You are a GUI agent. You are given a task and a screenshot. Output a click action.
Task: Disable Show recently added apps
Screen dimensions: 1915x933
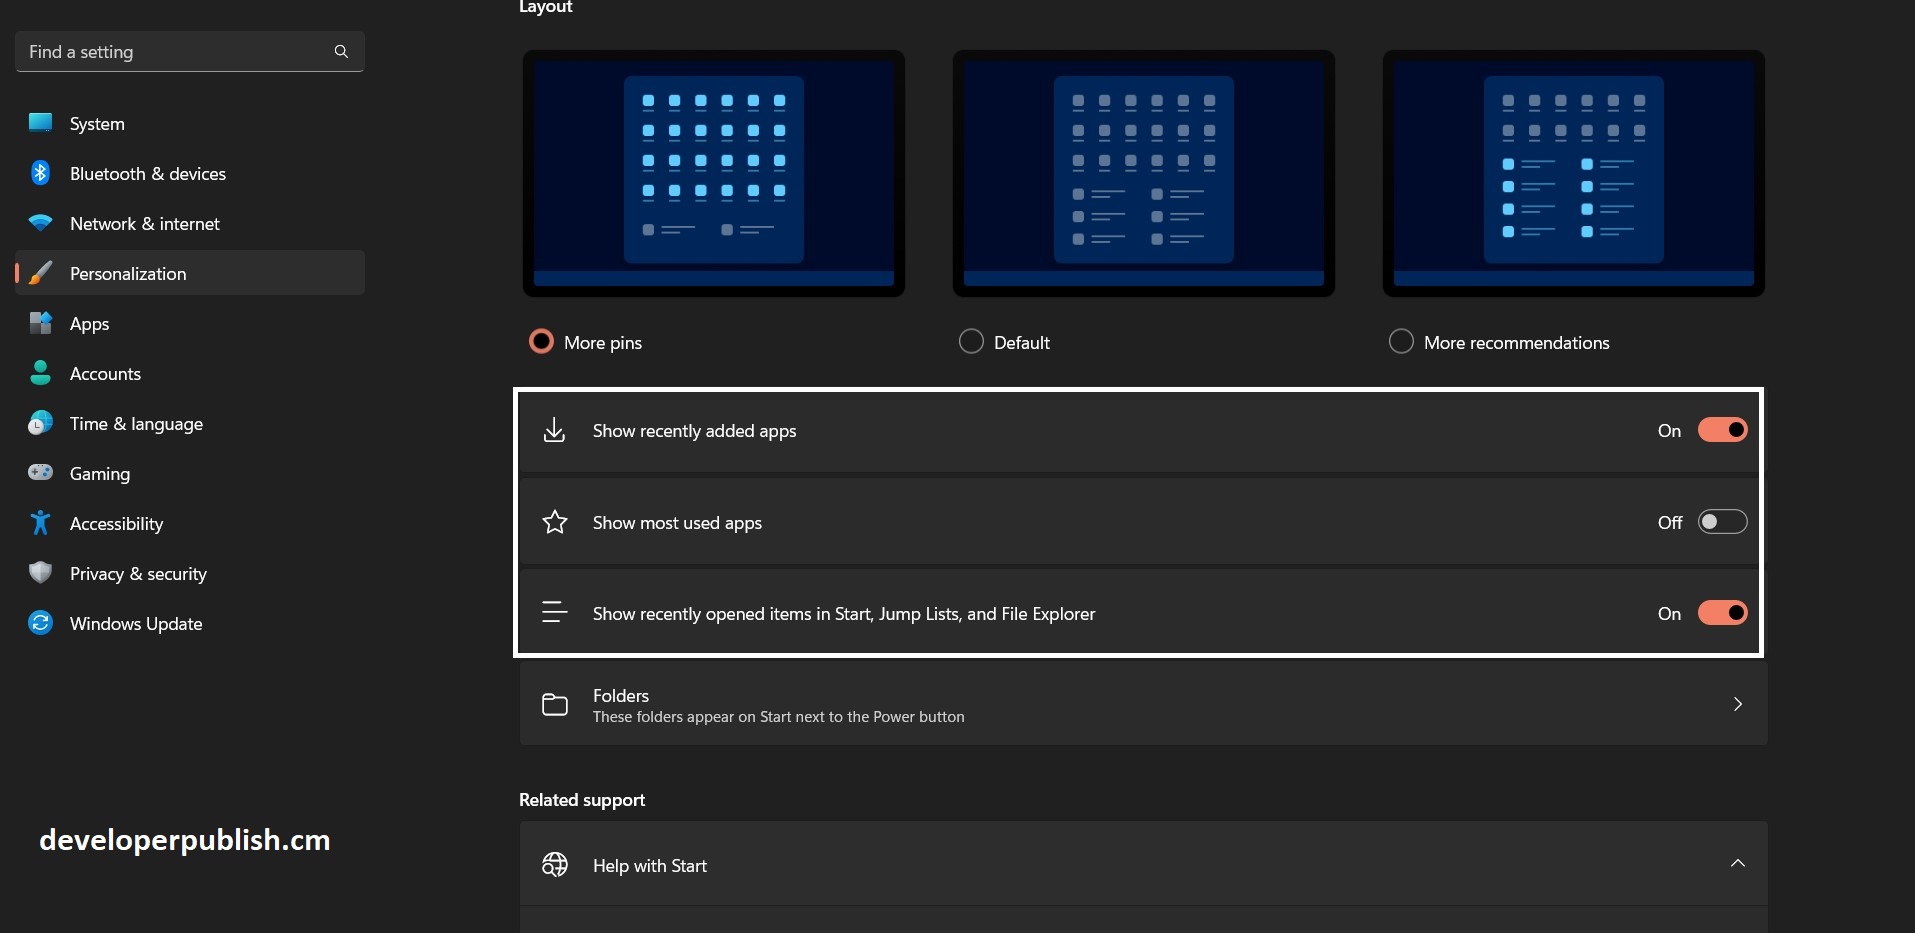[1721, 429]
